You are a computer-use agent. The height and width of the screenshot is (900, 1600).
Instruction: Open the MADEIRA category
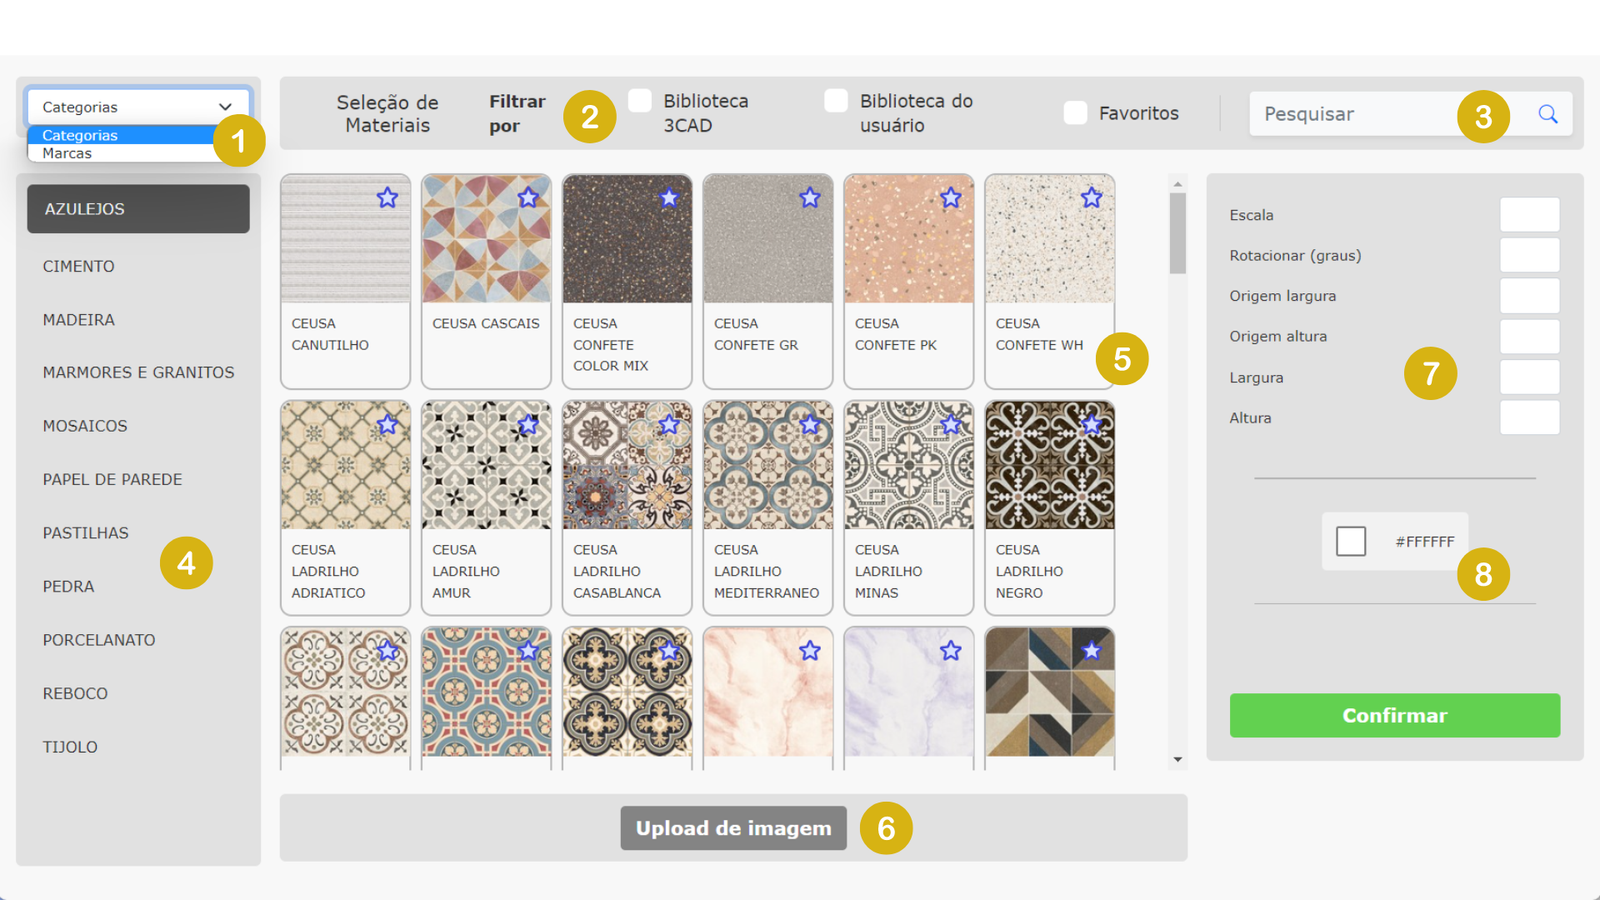[x=79, y=320]
